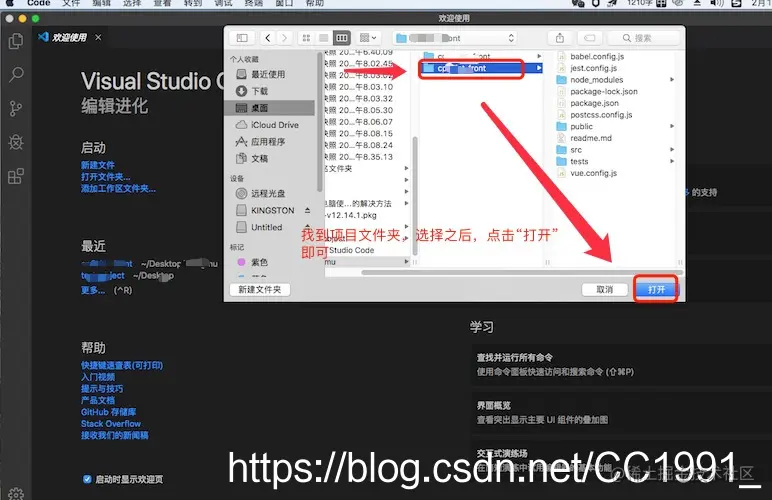Close the 欢迎使用 tab with its x
This screenshot has height=500, width=772.
(98, 37)
